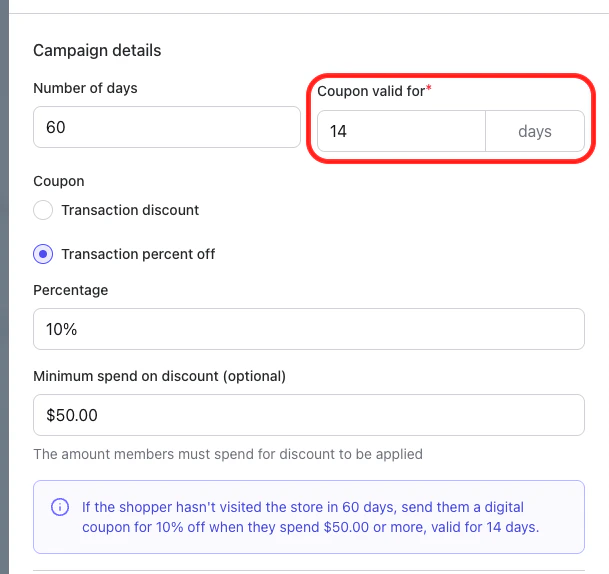Select the Transaction discount radio button

click(x=43, y=210)
